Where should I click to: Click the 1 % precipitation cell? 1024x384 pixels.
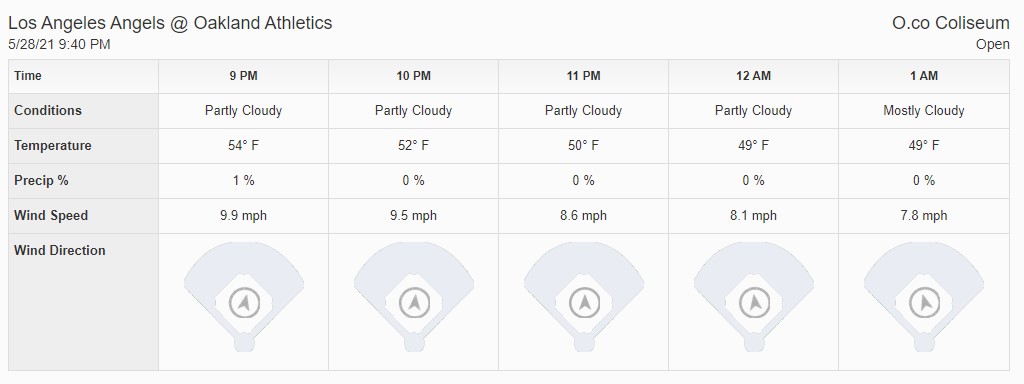pos(244,180)
